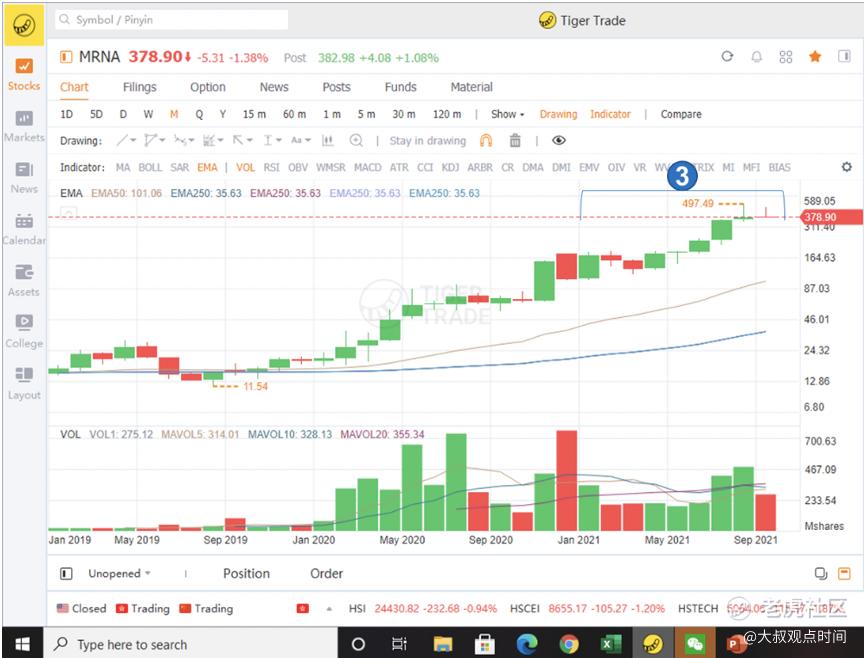Viewport: 864px width, 658px height.
Task: Disable the EMA indicator
Action: (207, 167)
